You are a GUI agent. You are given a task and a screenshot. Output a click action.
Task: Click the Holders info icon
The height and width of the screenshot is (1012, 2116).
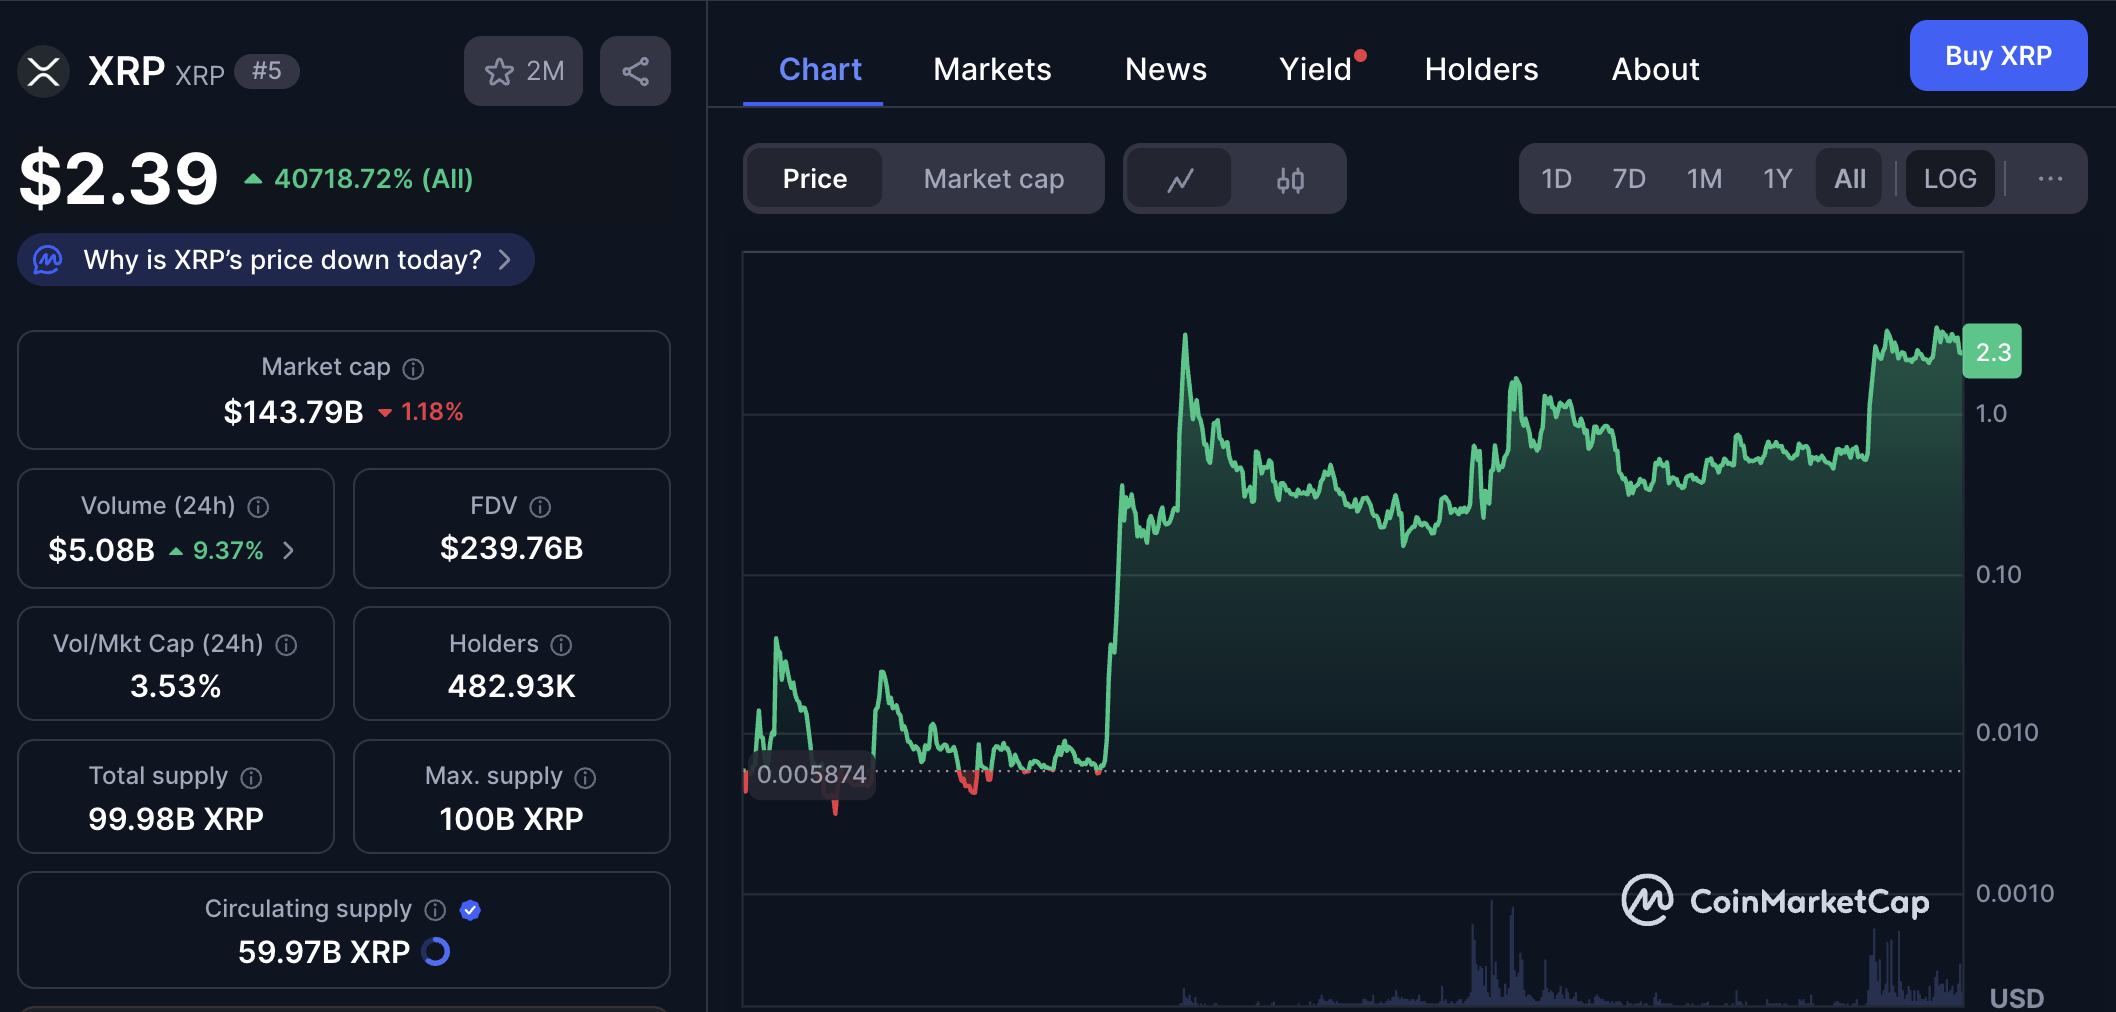pos(561,645)
